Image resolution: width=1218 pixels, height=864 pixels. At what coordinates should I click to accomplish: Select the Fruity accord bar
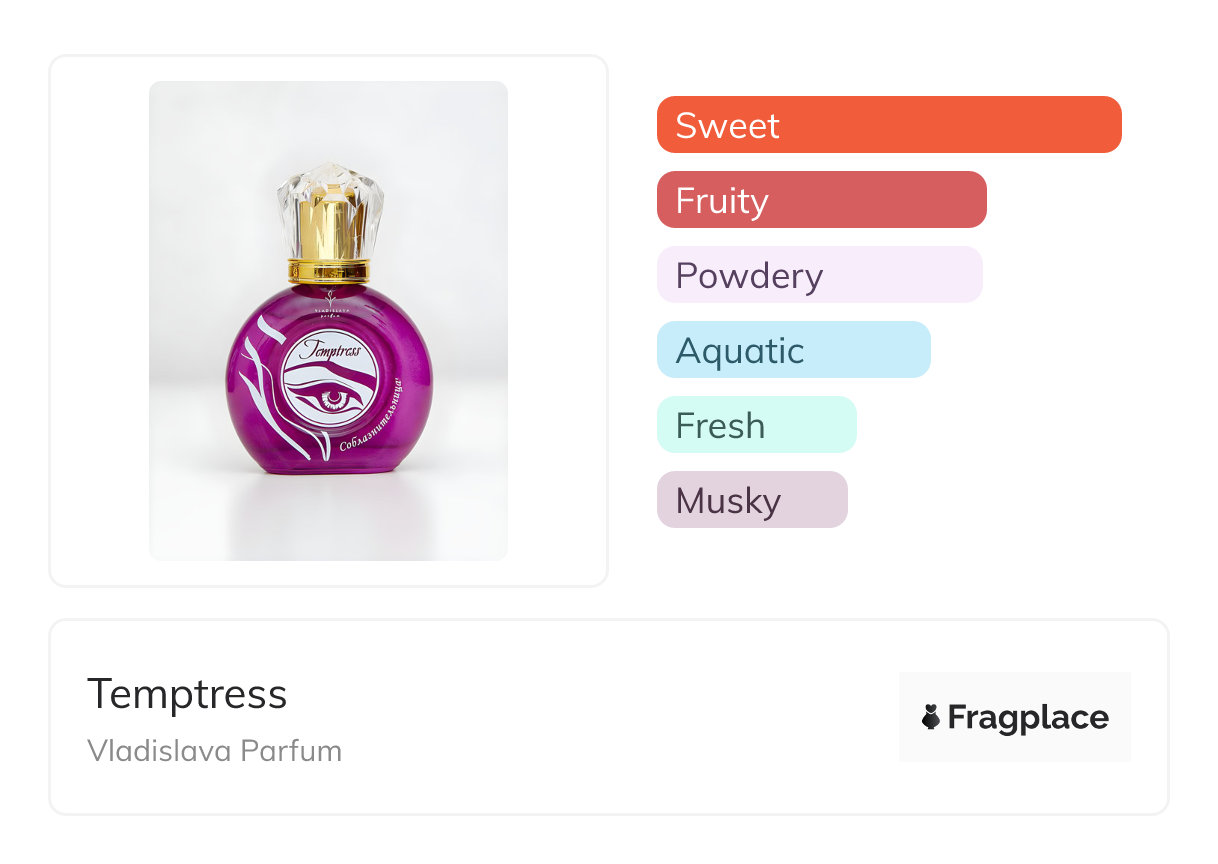pos(821,200)
